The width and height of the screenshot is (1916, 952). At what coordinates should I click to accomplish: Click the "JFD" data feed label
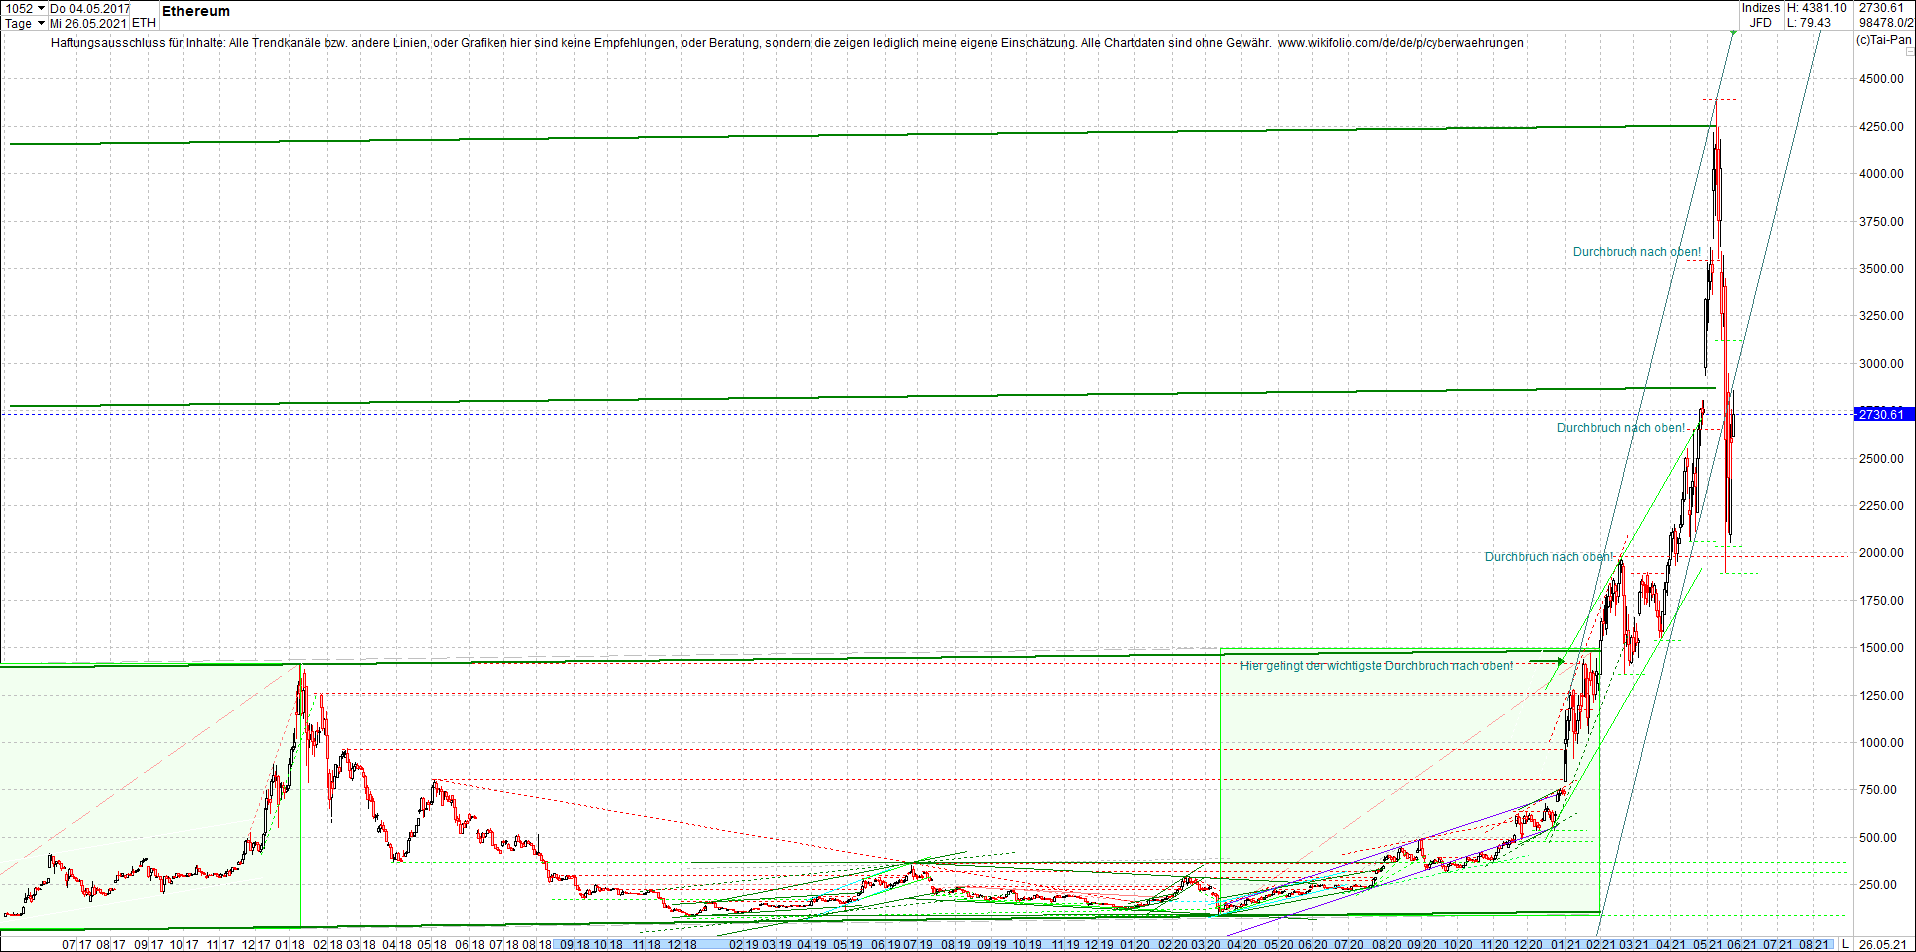(1760, 22)
